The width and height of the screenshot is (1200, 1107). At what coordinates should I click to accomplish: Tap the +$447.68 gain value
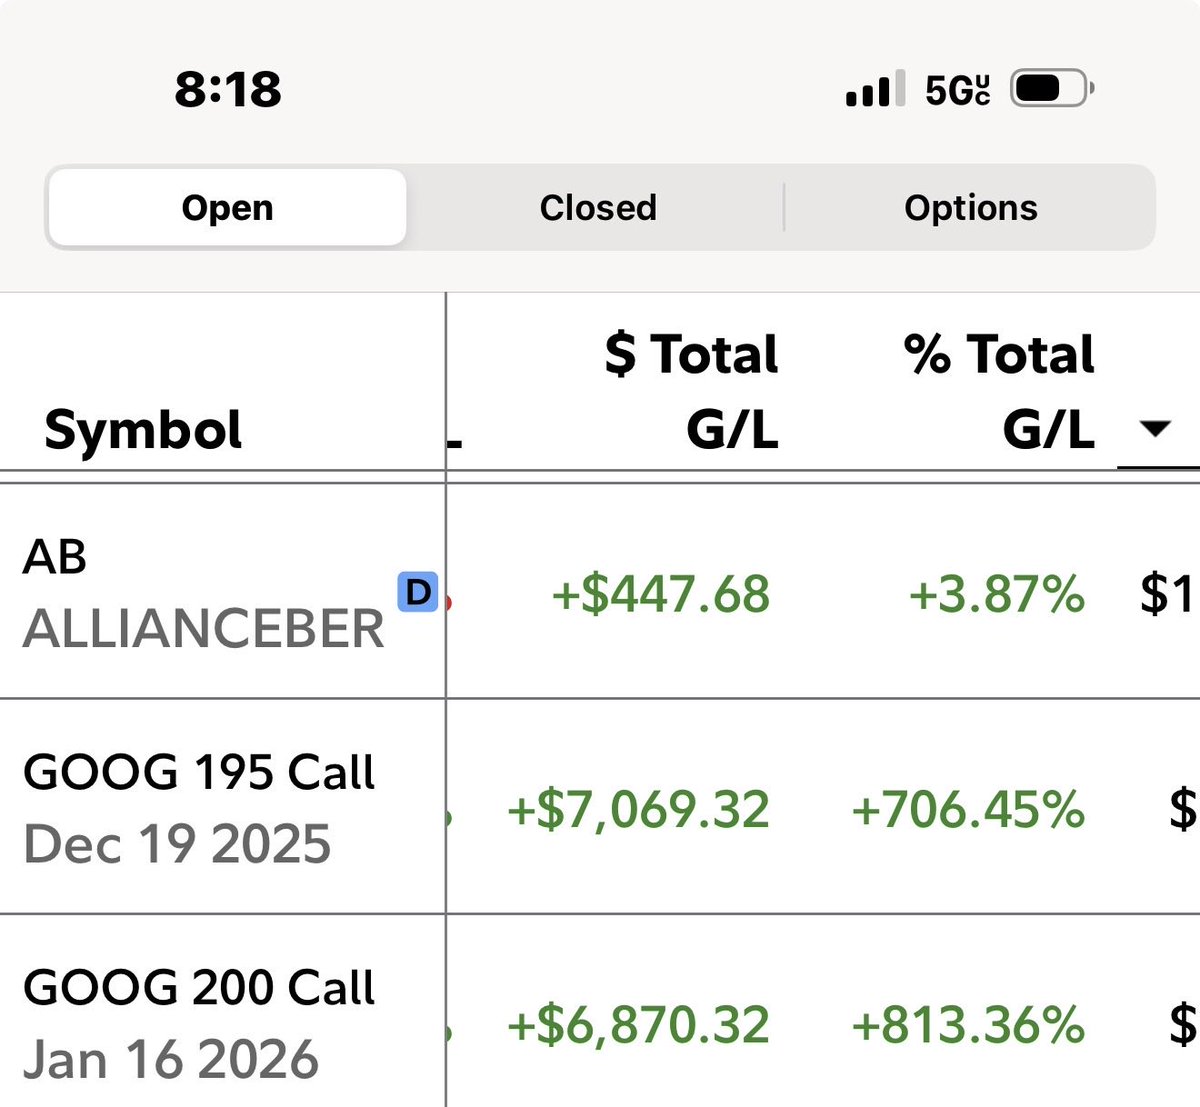point(661,594)
